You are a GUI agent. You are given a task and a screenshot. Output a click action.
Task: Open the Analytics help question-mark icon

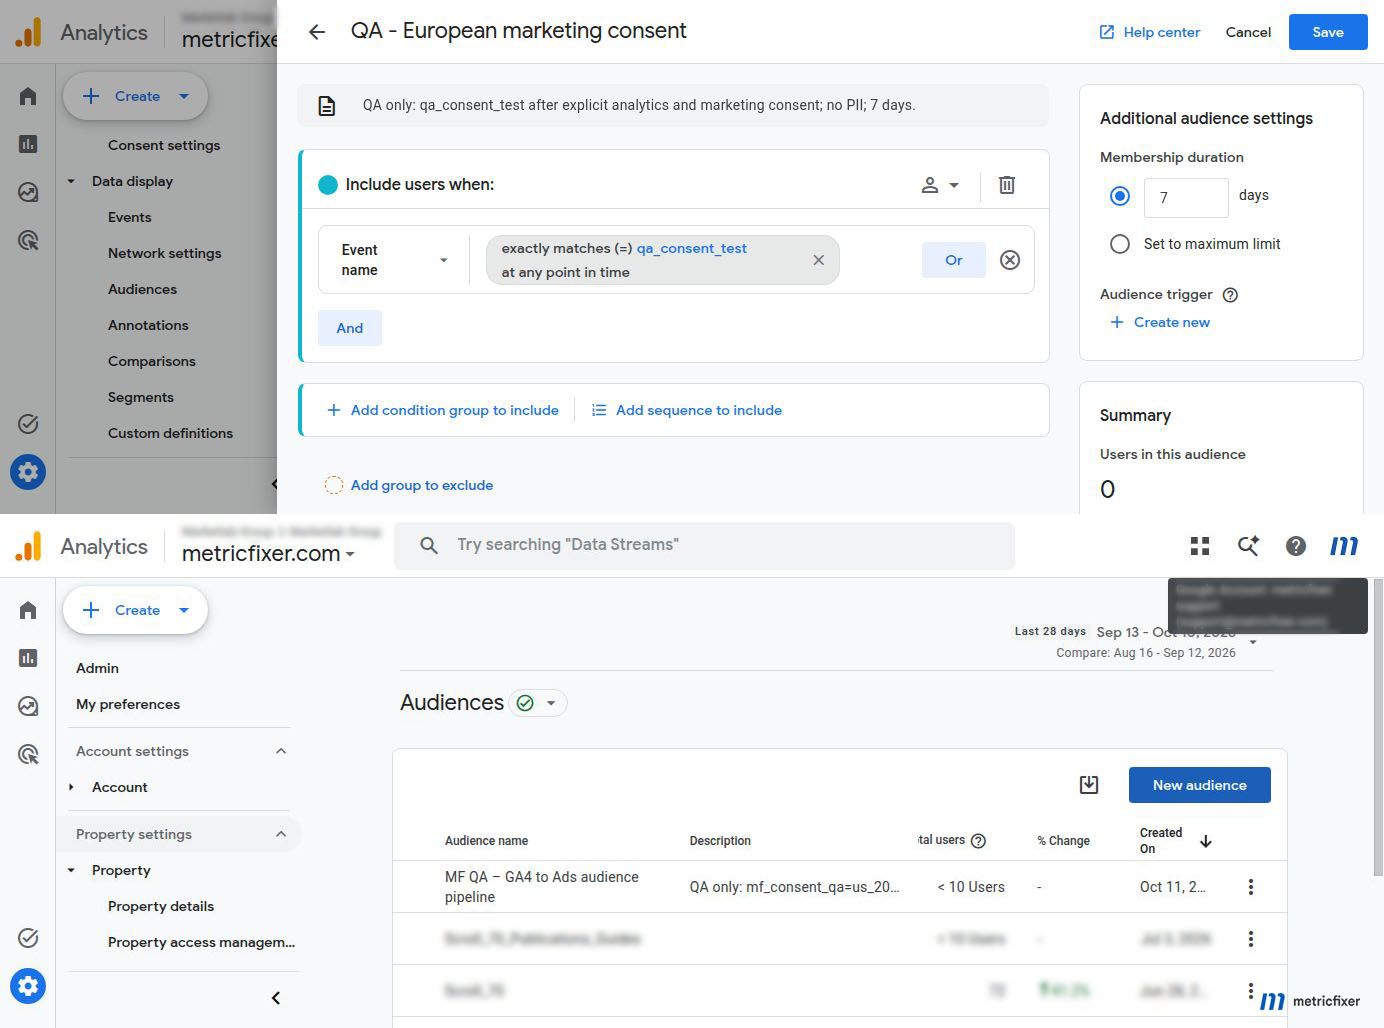[x=1296, y=546]
